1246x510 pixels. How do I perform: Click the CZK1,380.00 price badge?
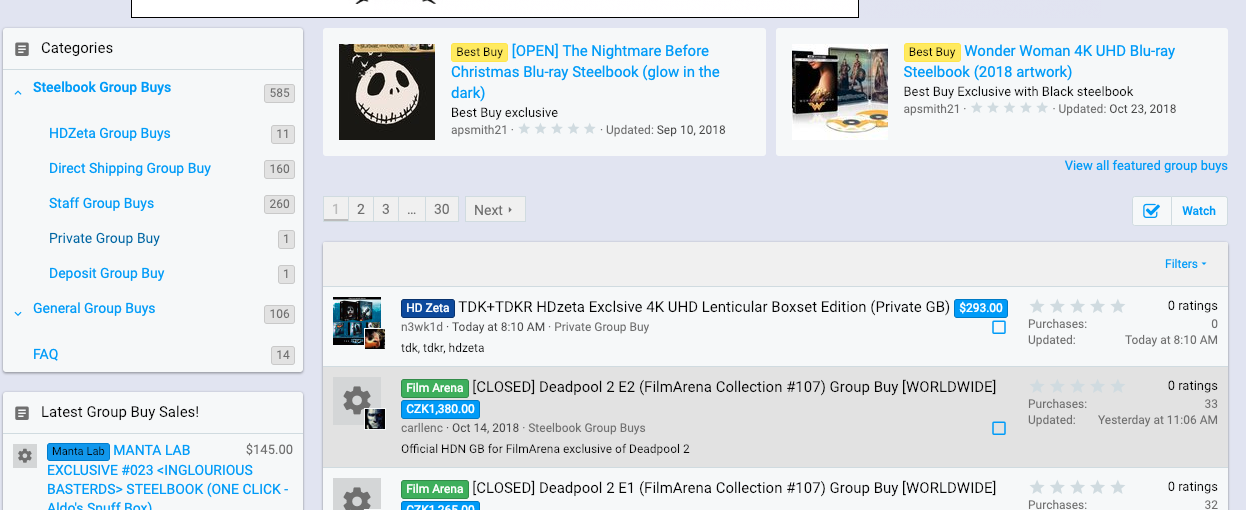(440, 409)
